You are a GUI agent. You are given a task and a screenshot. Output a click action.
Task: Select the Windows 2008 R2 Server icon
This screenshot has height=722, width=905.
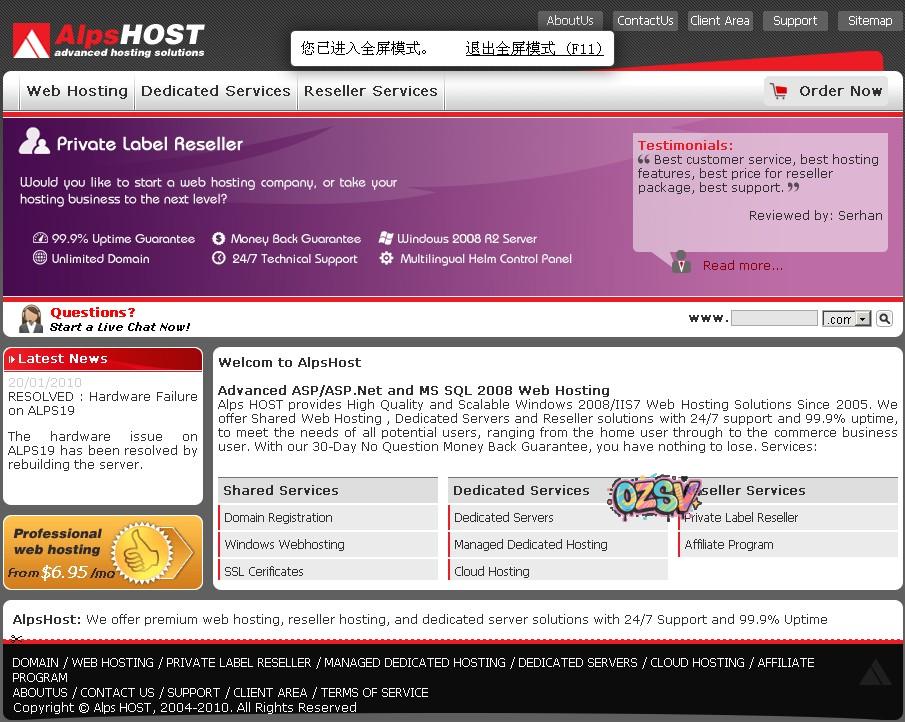tap(385, 238)
